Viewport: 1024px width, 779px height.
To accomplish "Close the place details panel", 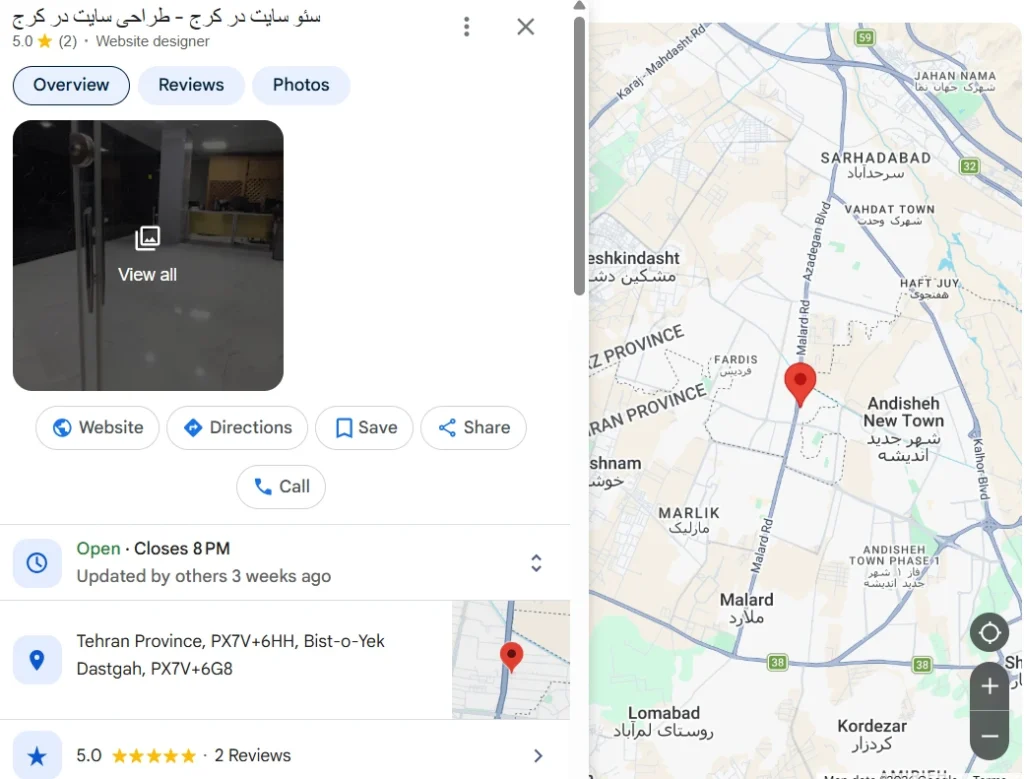I will click(526, 27).
